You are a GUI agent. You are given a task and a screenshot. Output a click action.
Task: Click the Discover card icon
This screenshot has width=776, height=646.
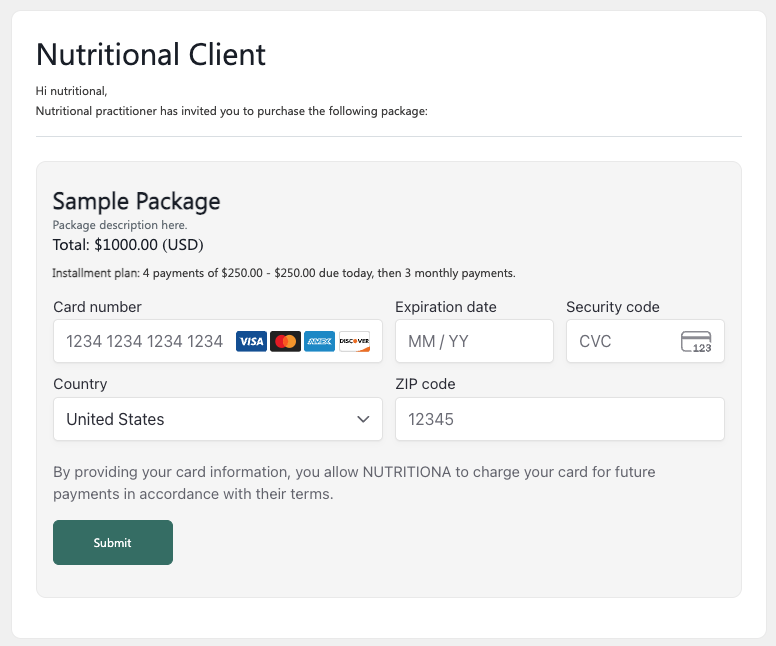click(x=354, y=341)
